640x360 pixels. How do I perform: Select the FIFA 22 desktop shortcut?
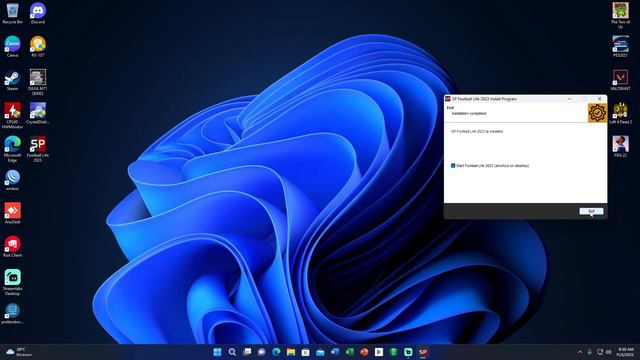[x=620, y=147]
